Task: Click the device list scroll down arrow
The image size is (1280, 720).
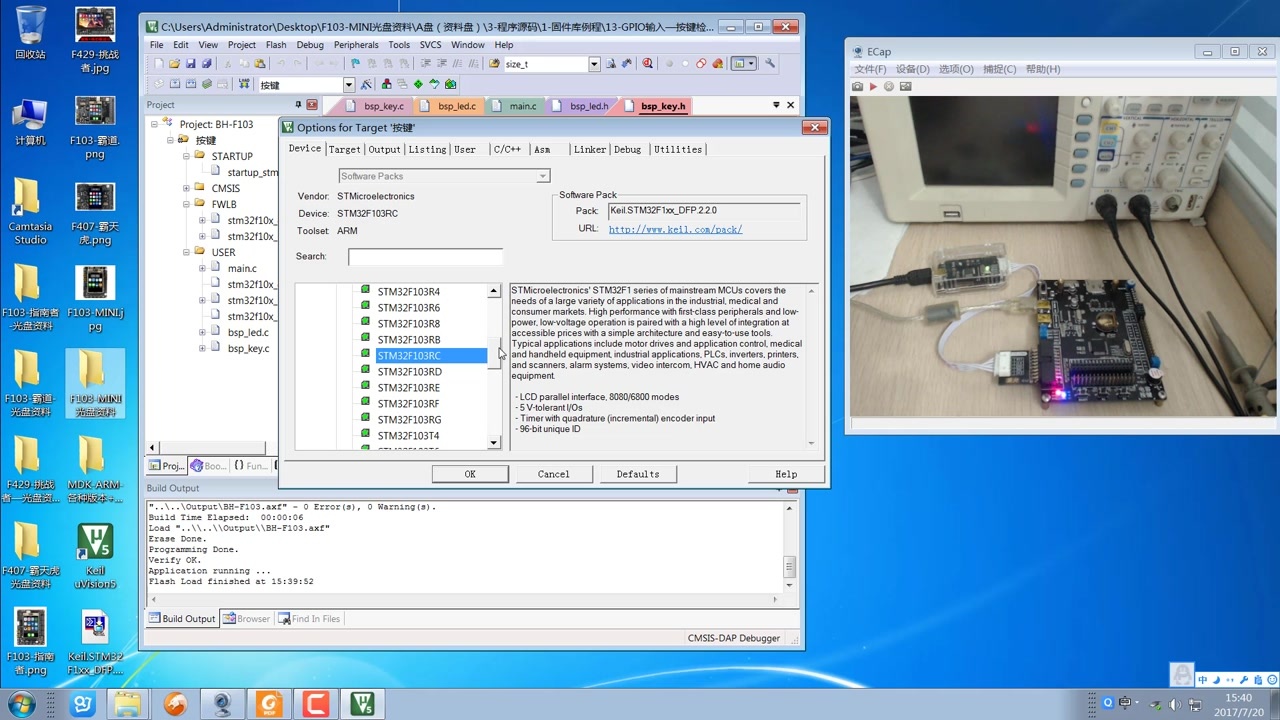Action: [493, 442]
